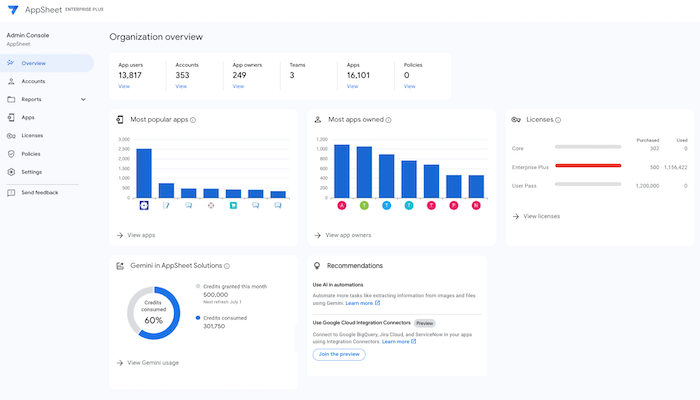Click external-link icon after Integration Connectors Learn more

pos(413,342)
